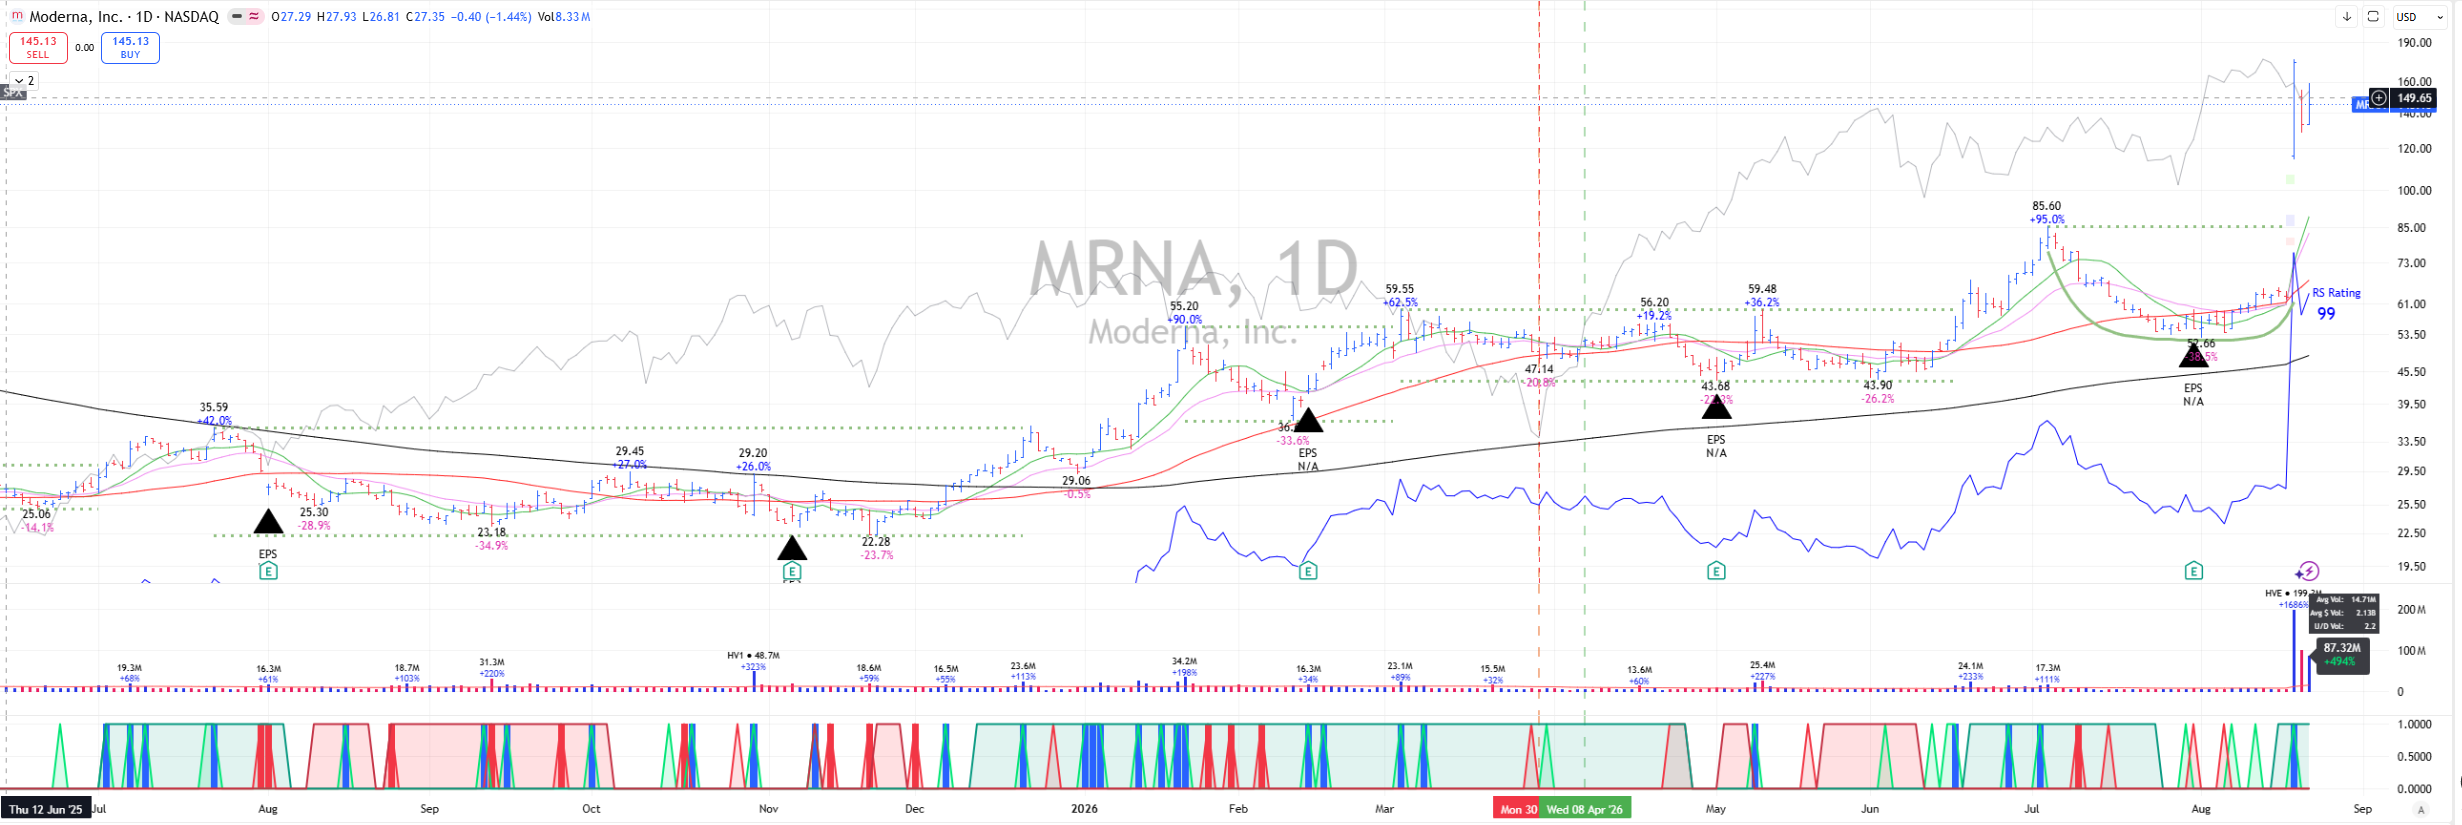
Task: Click the Vol 8.33 M value in the header
Action: (564, 17)
